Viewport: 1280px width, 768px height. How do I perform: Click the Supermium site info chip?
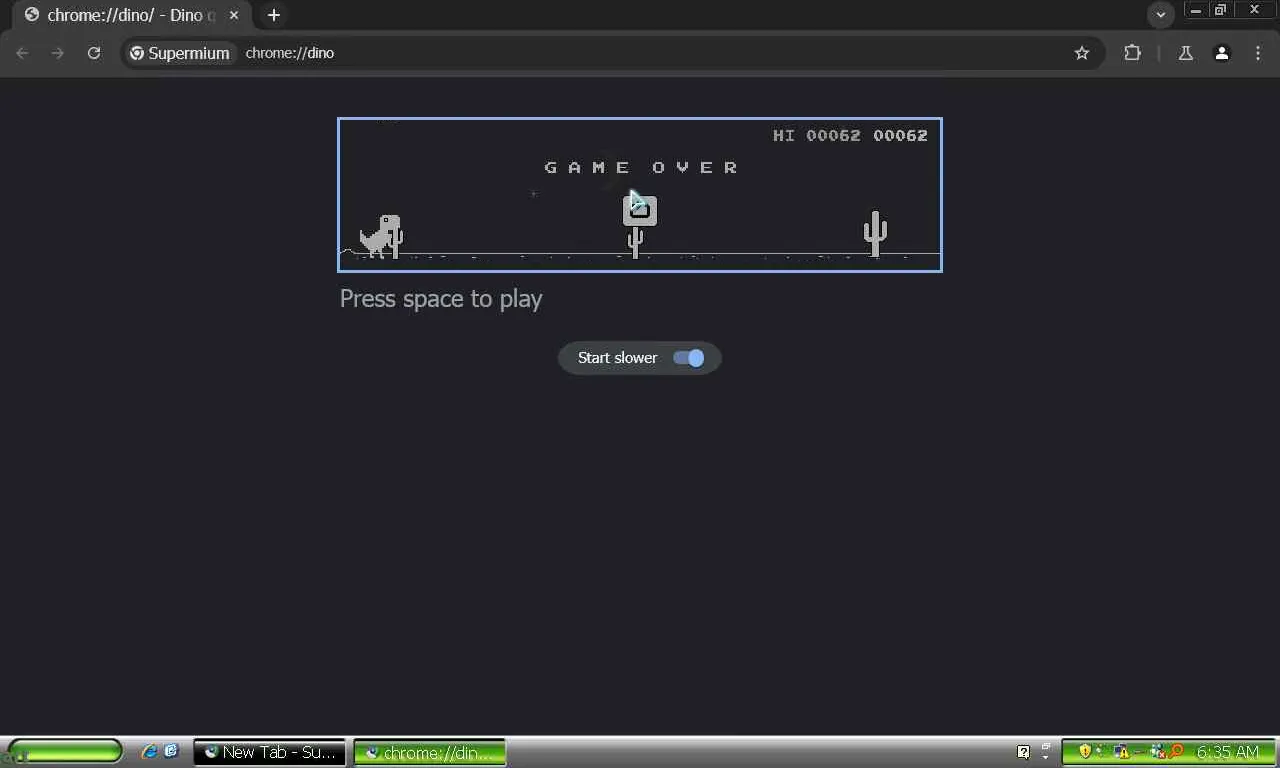tap(180, 53)
